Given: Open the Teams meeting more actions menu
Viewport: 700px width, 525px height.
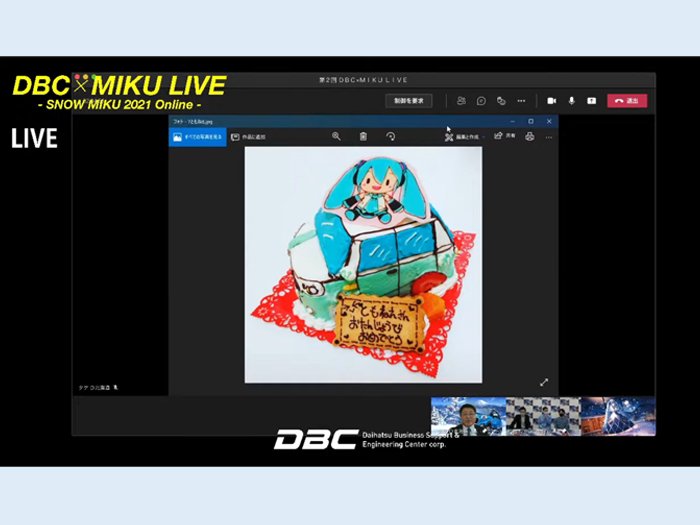Looking at the screenshot, I should click(521, 101).
